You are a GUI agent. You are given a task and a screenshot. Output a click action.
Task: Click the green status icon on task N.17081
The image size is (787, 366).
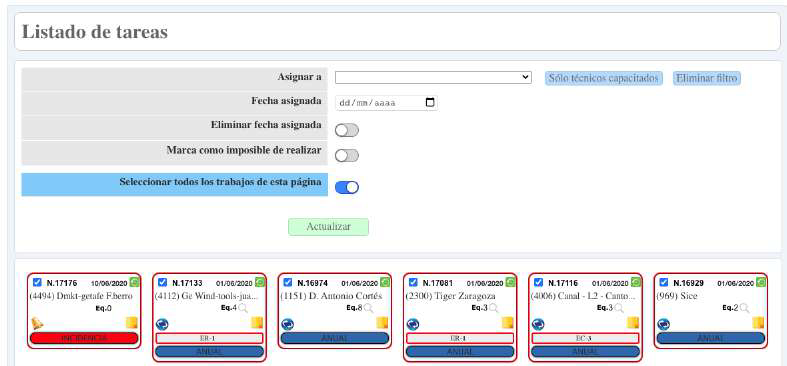click(510, 282)
